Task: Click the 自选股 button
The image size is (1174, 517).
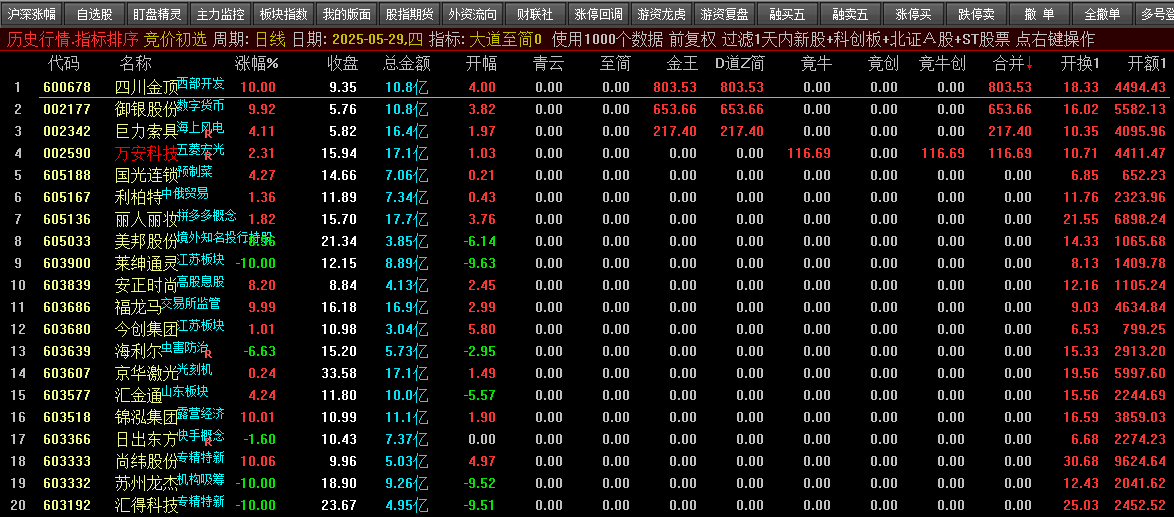Action: pyautogui.click(x=94, y=13)
